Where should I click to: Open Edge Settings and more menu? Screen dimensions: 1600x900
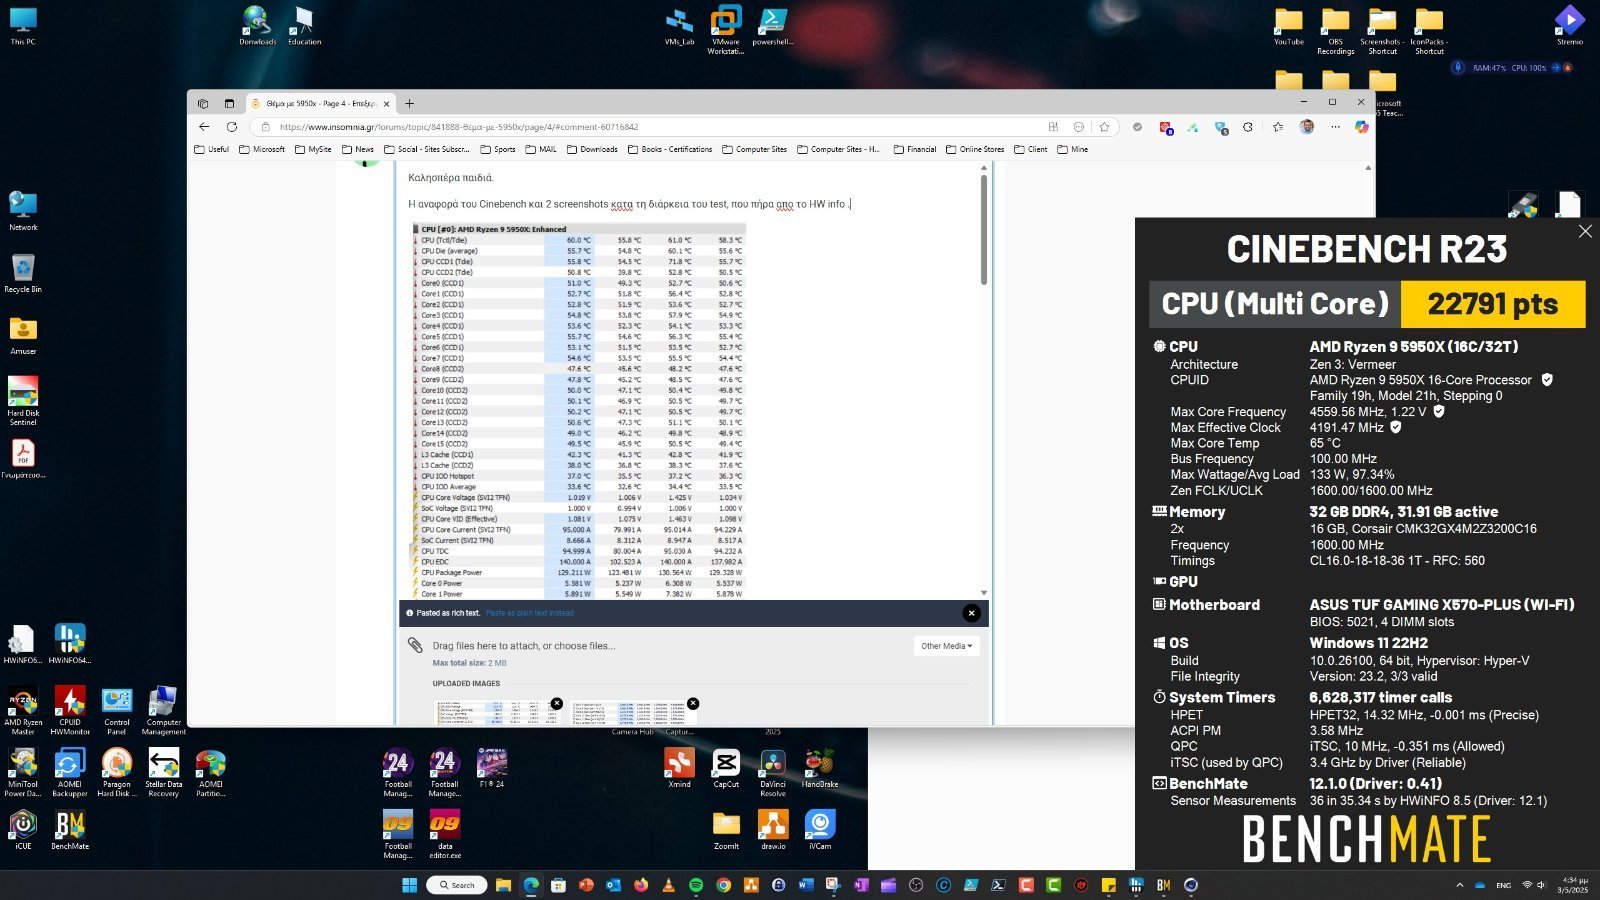(x=1335, y=127)
